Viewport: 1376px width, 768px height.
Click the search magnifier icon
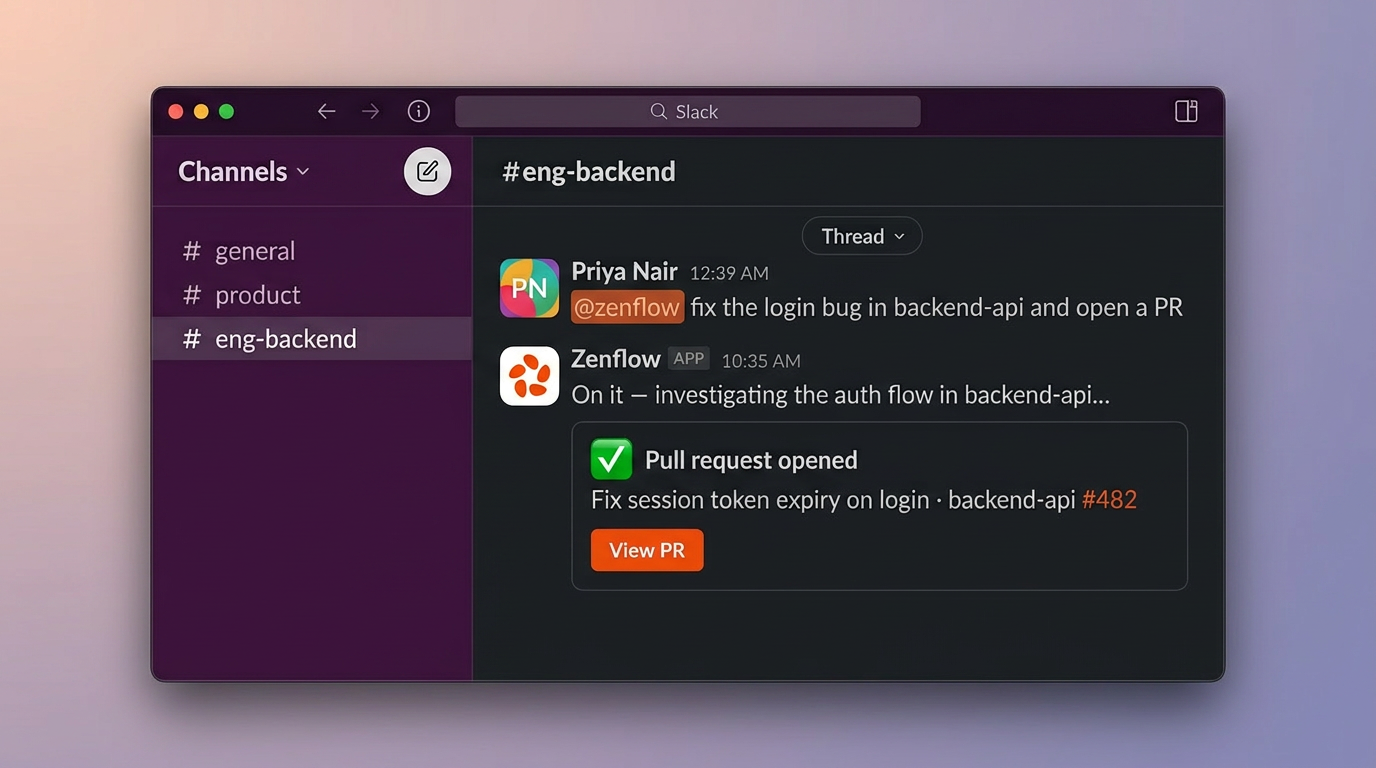(x=658, y=111)
